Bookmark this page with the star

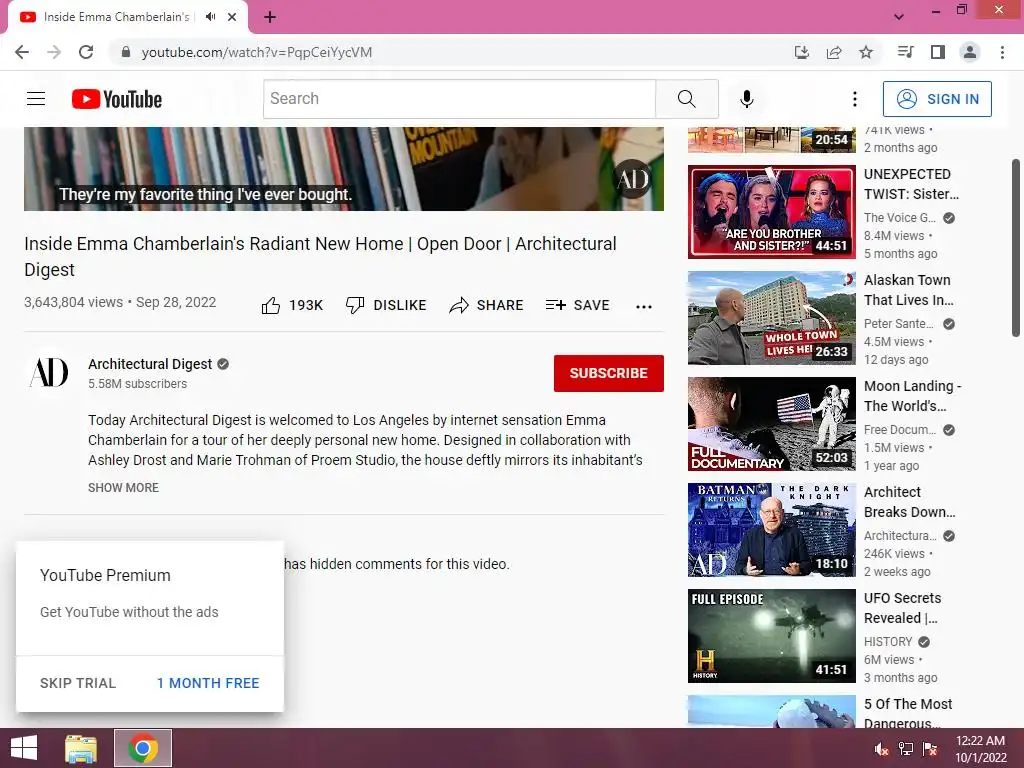click(866, 52)
